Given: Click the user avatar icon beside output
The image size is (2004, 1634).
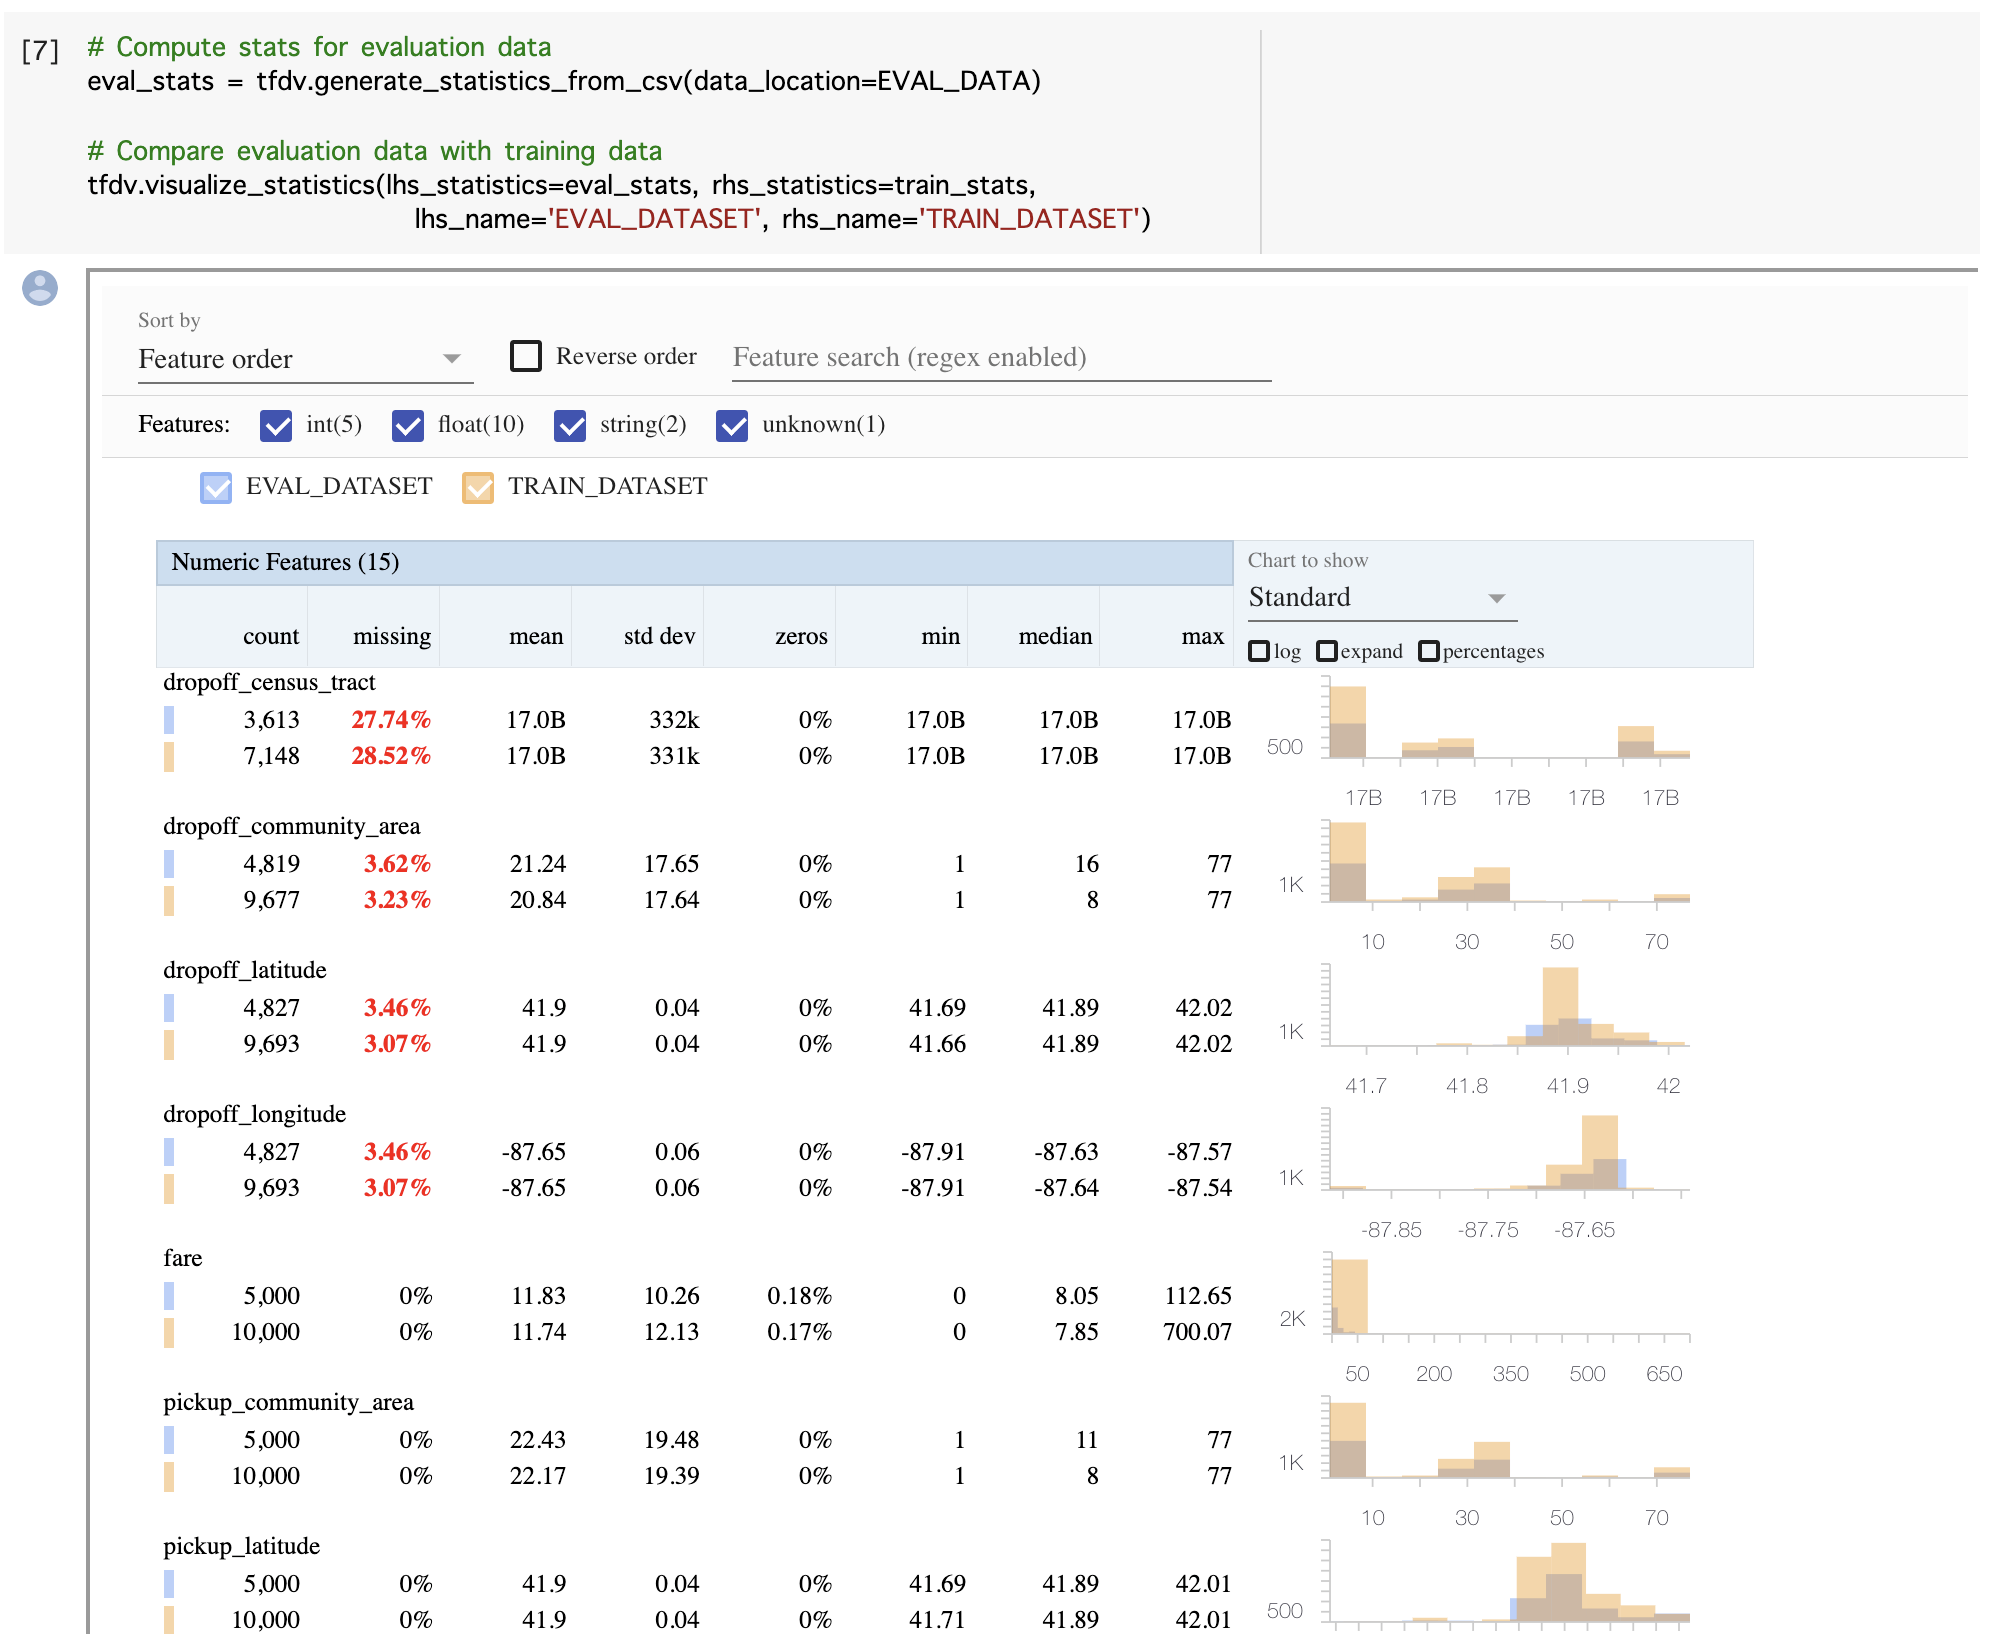Looking at the screenshot, I should (x=40, y=288).
